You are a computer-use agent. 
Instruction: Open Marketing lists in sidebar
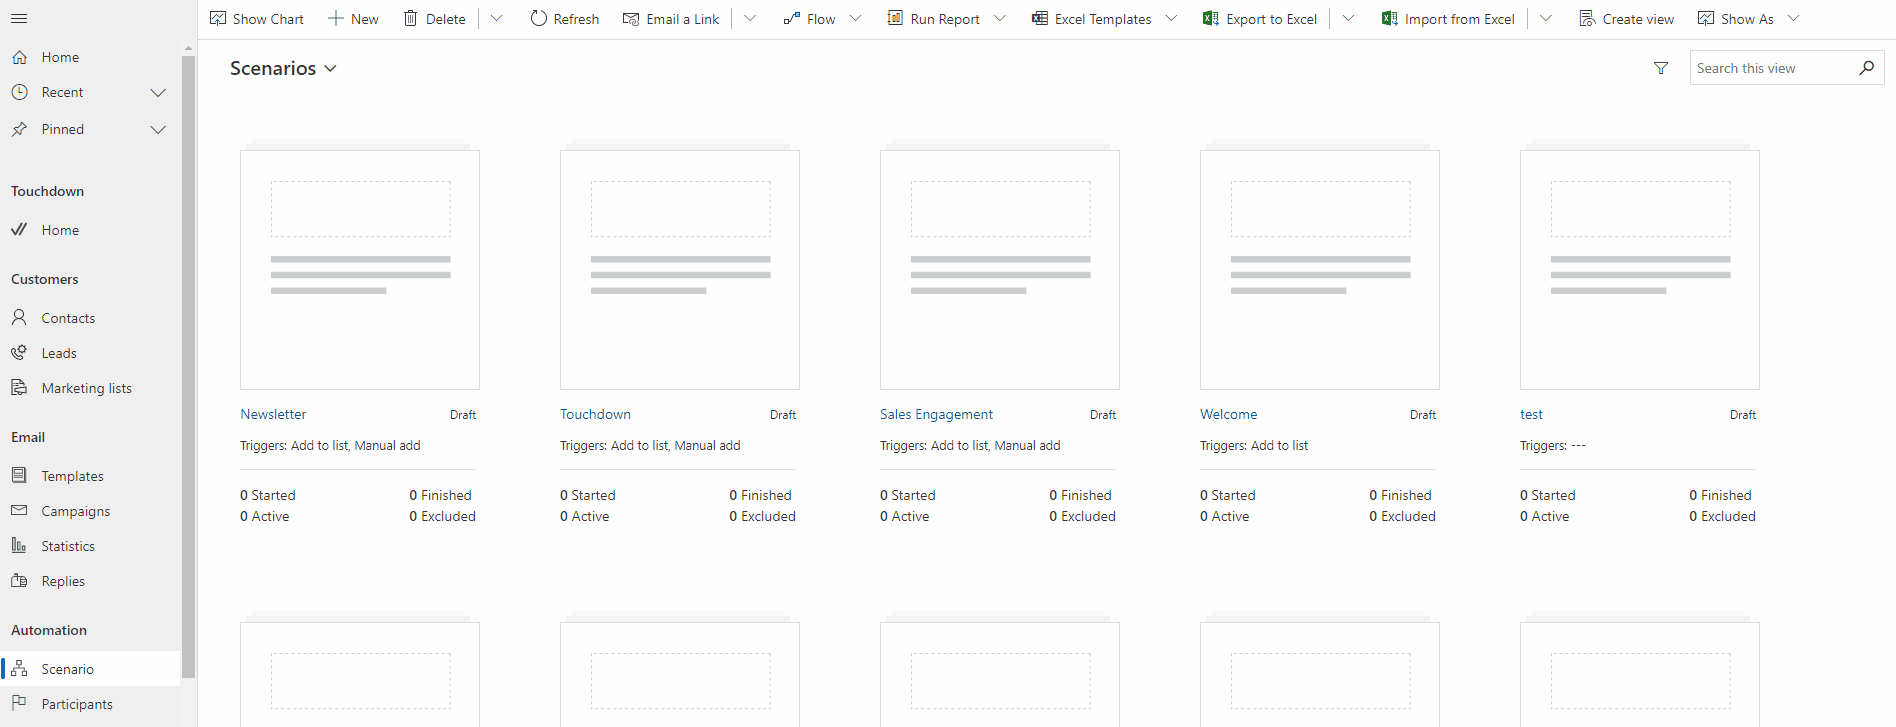(x=86, y=388)
